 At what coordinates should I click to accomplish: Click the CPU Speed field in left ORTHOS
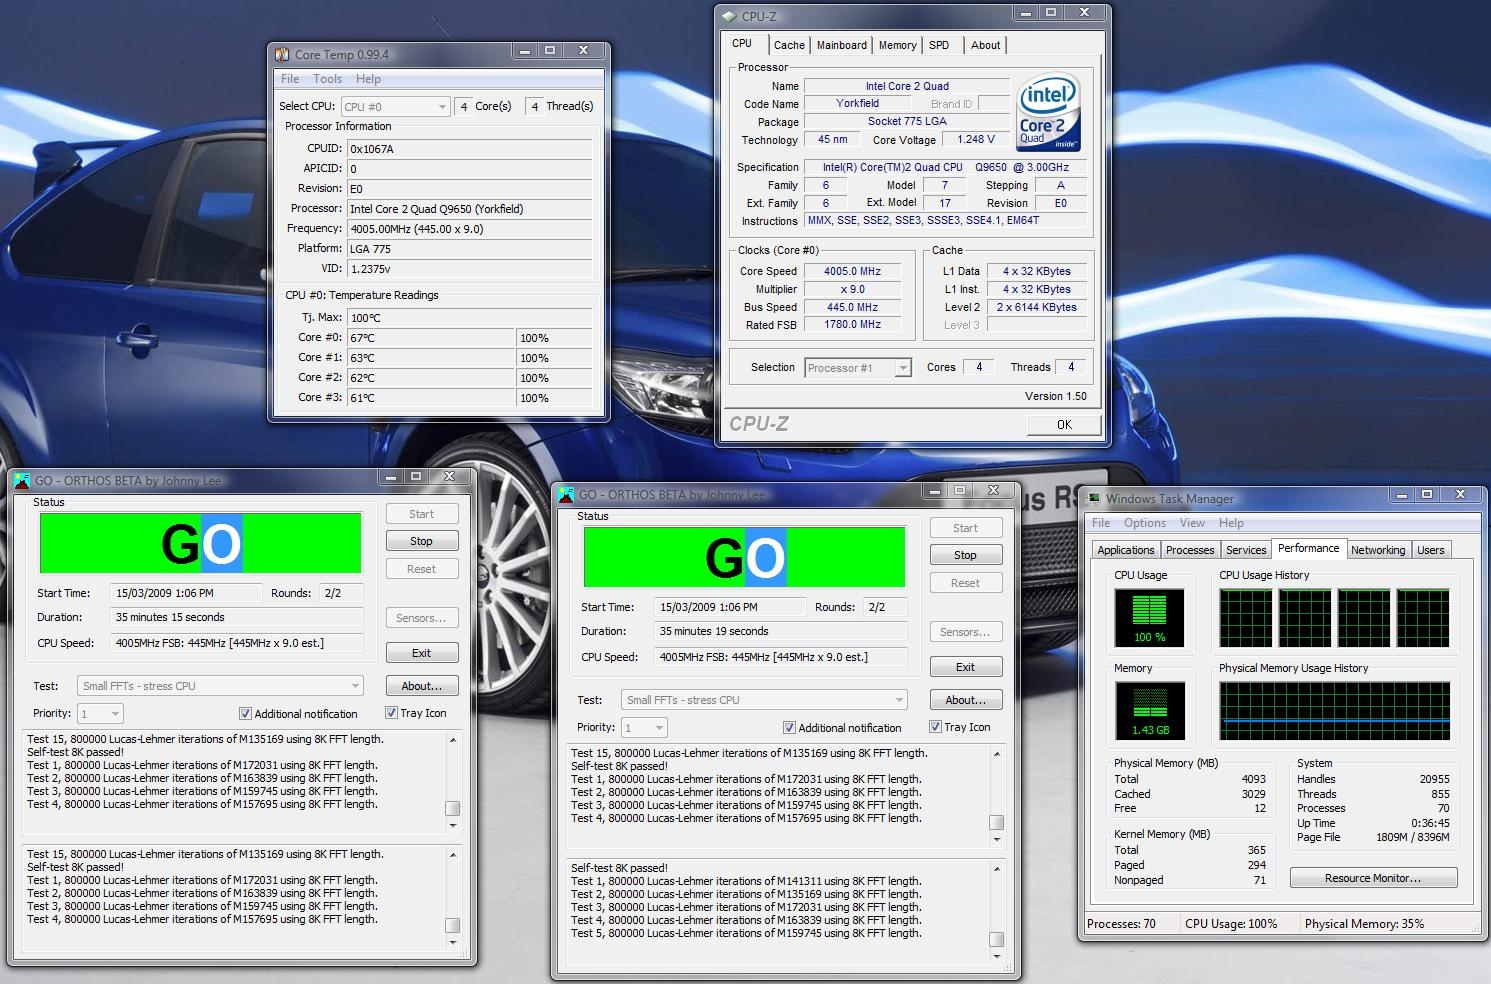pos(238,643)
